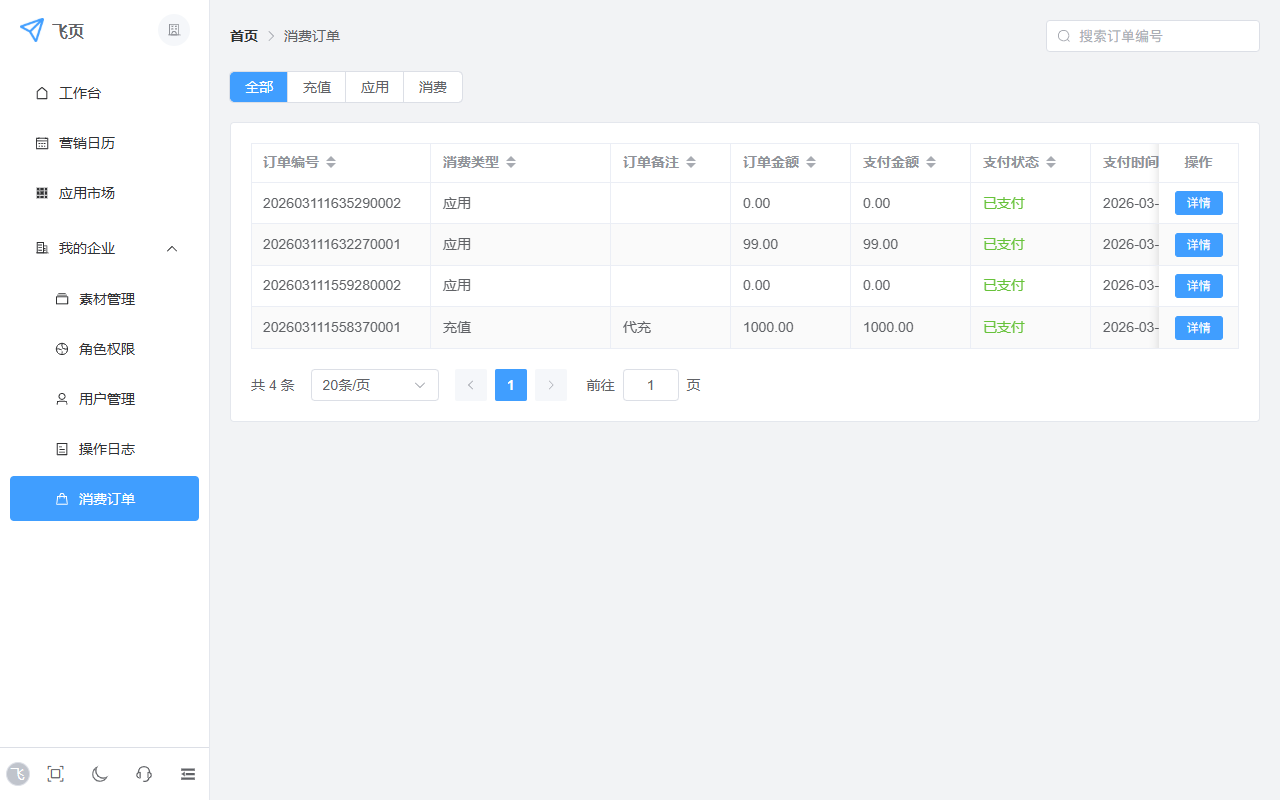Click the user avatar in the bottom bar

click(18, 774)
